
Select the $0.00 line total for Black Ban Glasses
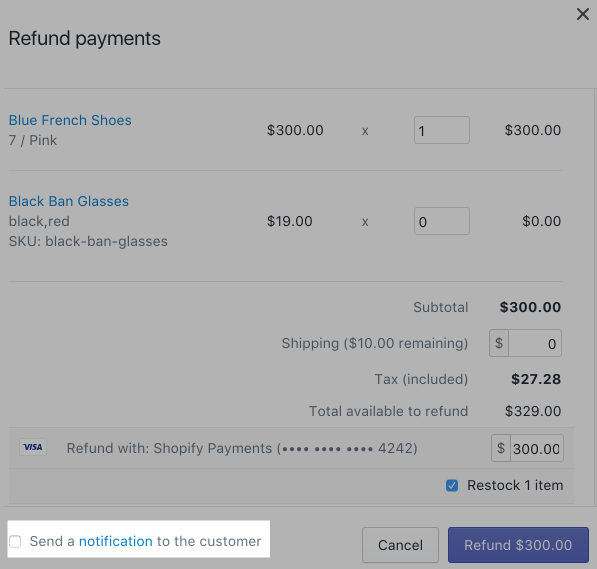(x=541, y=221)
